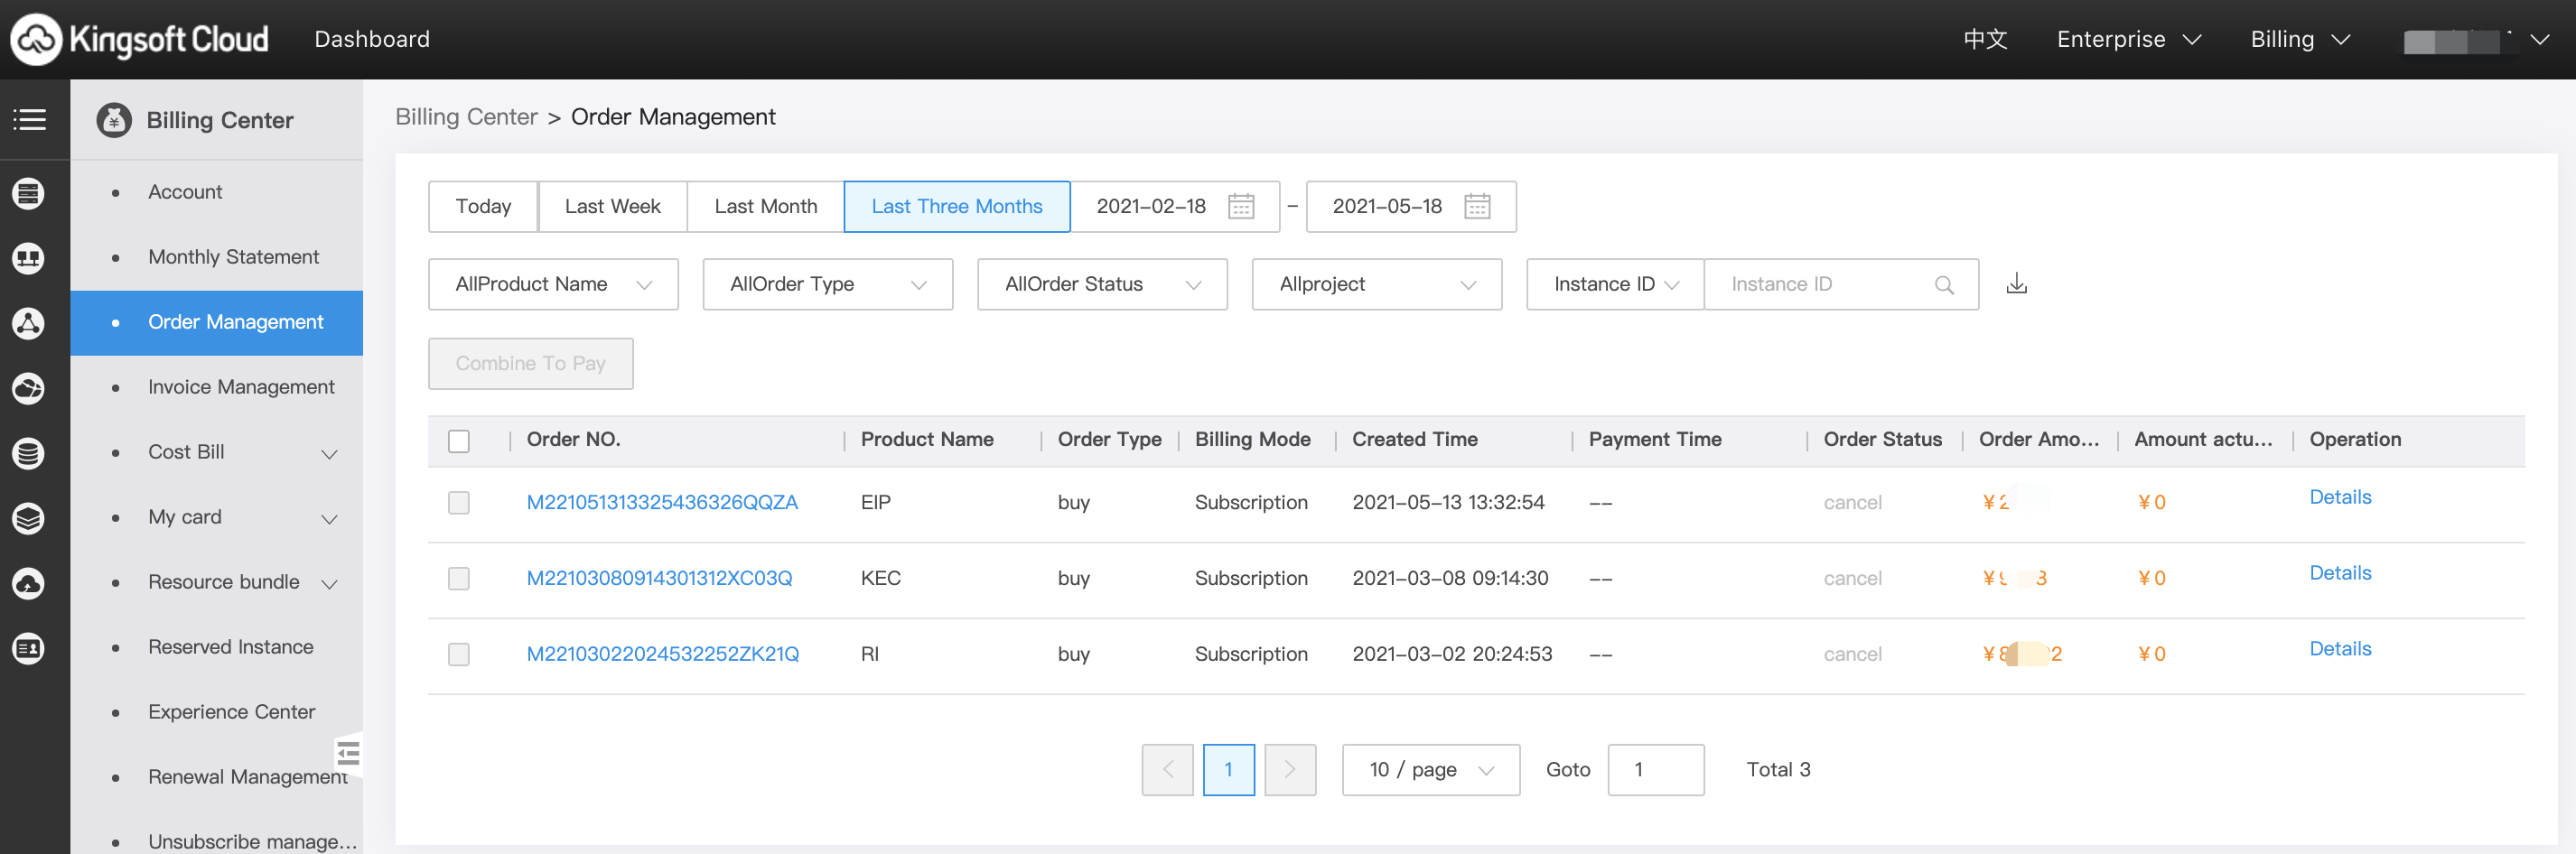Screen dimensions: 2576x854
Task: Open order link M221051313325436326QQZA
Action: coord(662,502)
